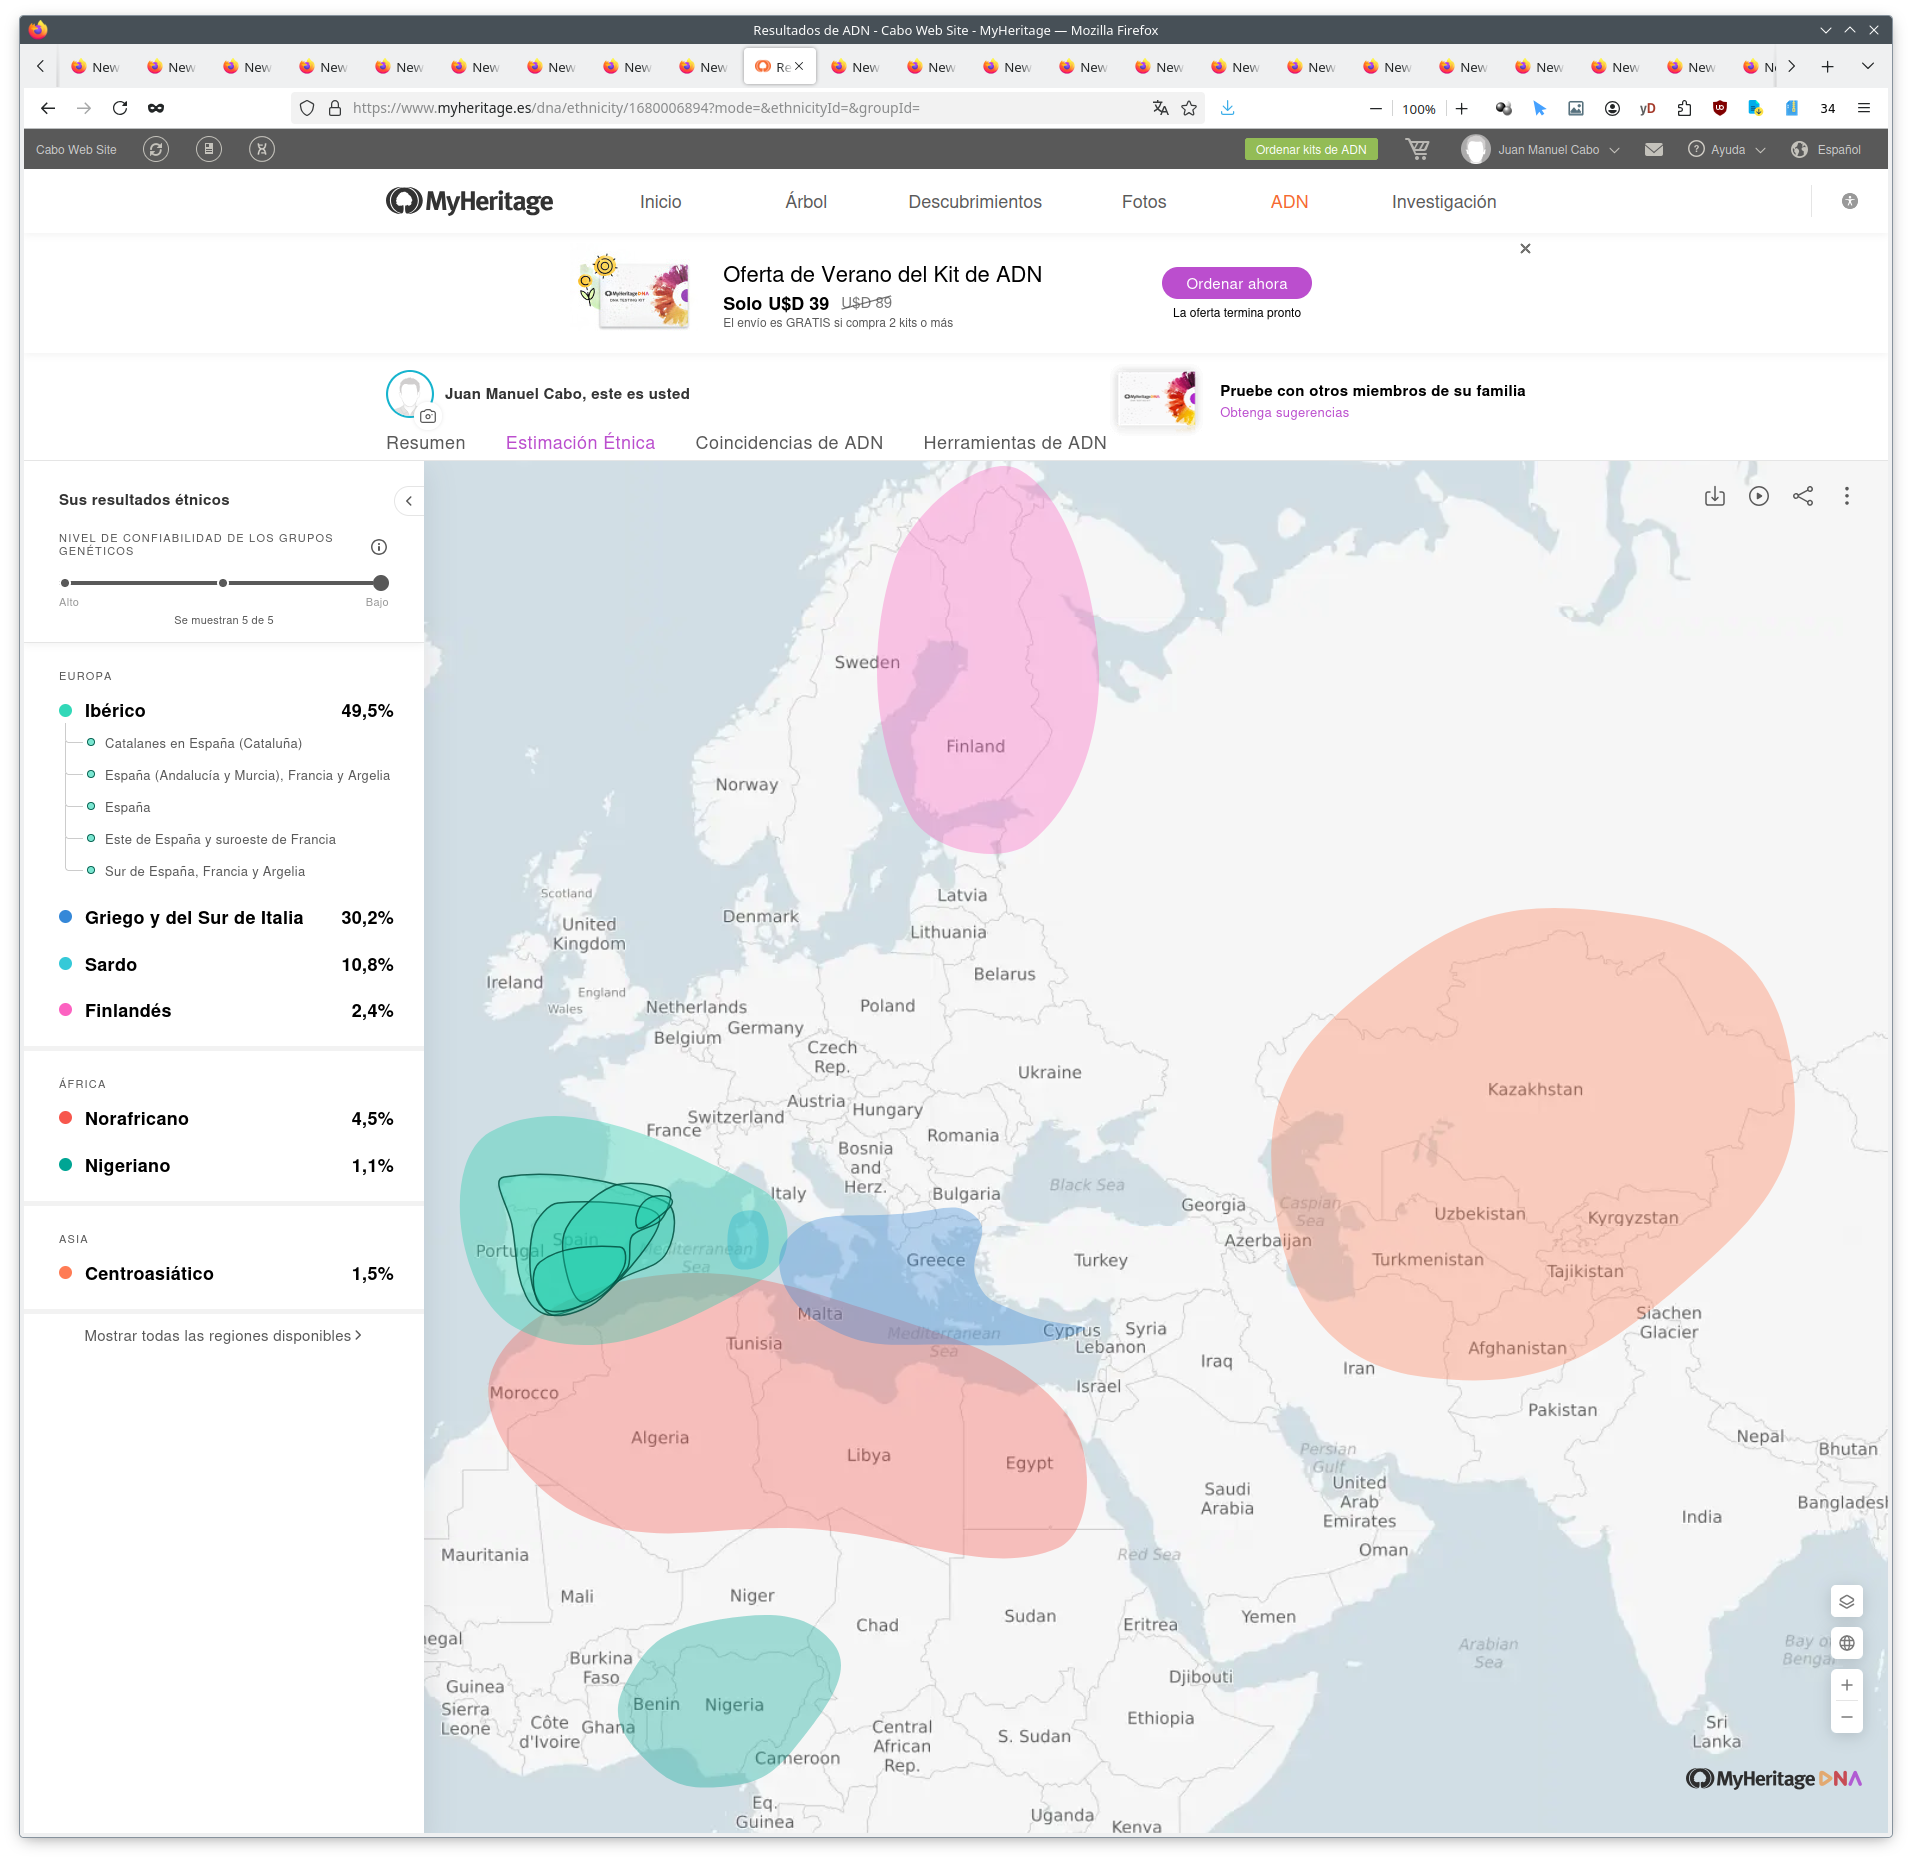Open the Descubrimientos menu
The width and height of the screenshot is (1912, 1861).
(974, 202)
